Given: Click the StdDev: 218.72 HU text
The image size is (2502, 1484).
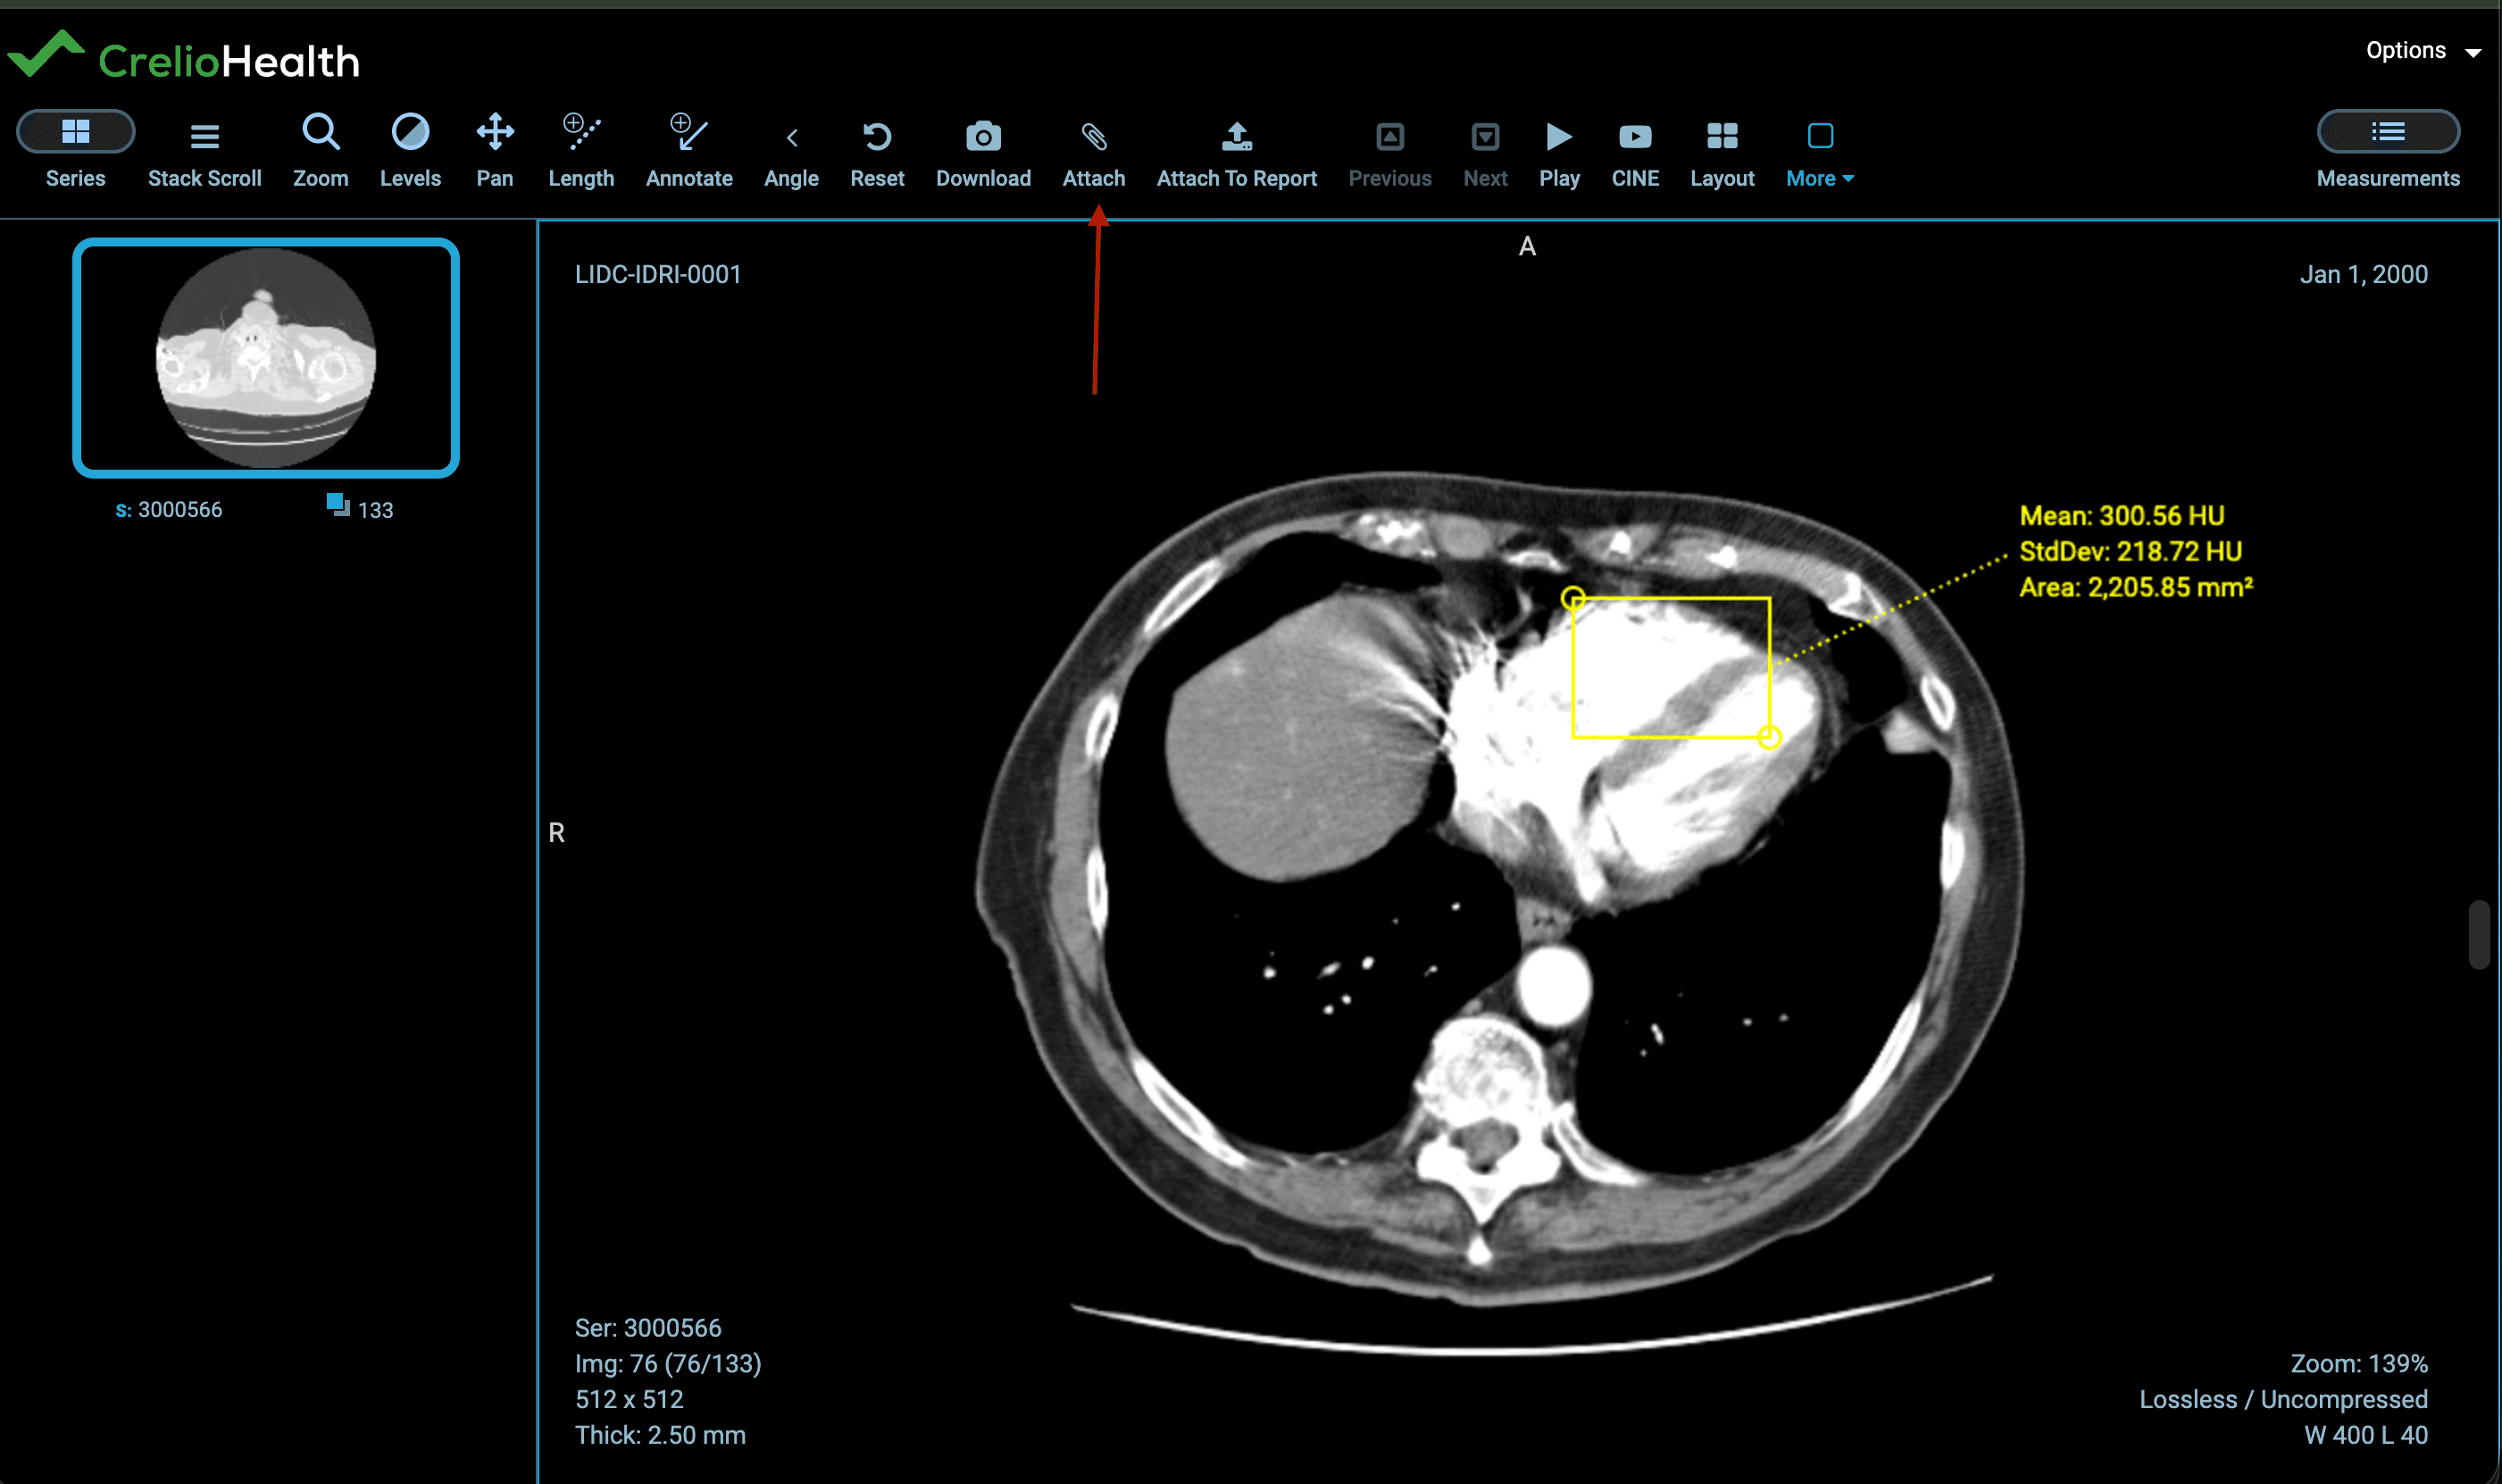Looking at the screenshot, I should point(2130,552).
